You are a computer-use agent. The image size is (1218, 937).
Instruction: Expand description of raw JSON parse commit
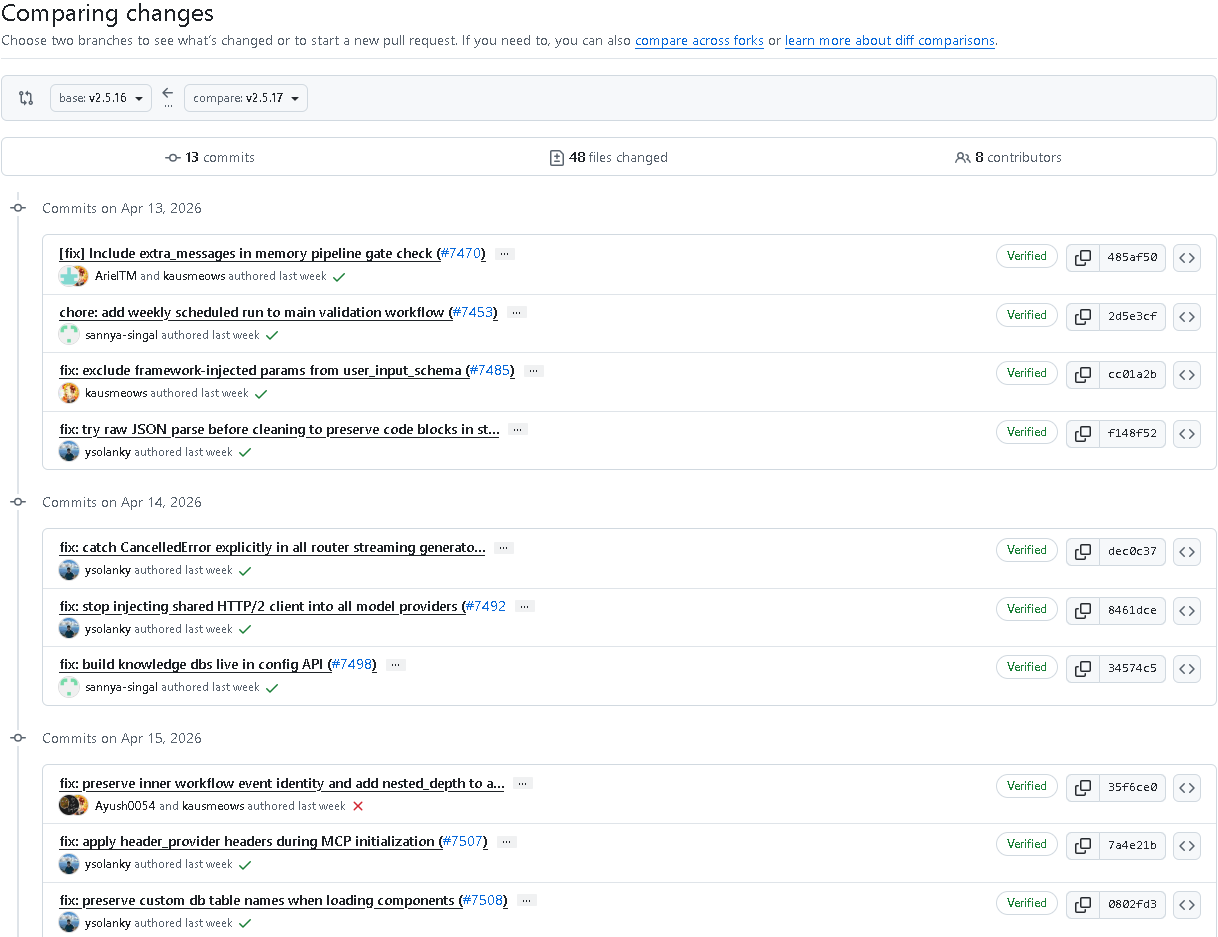517,430
